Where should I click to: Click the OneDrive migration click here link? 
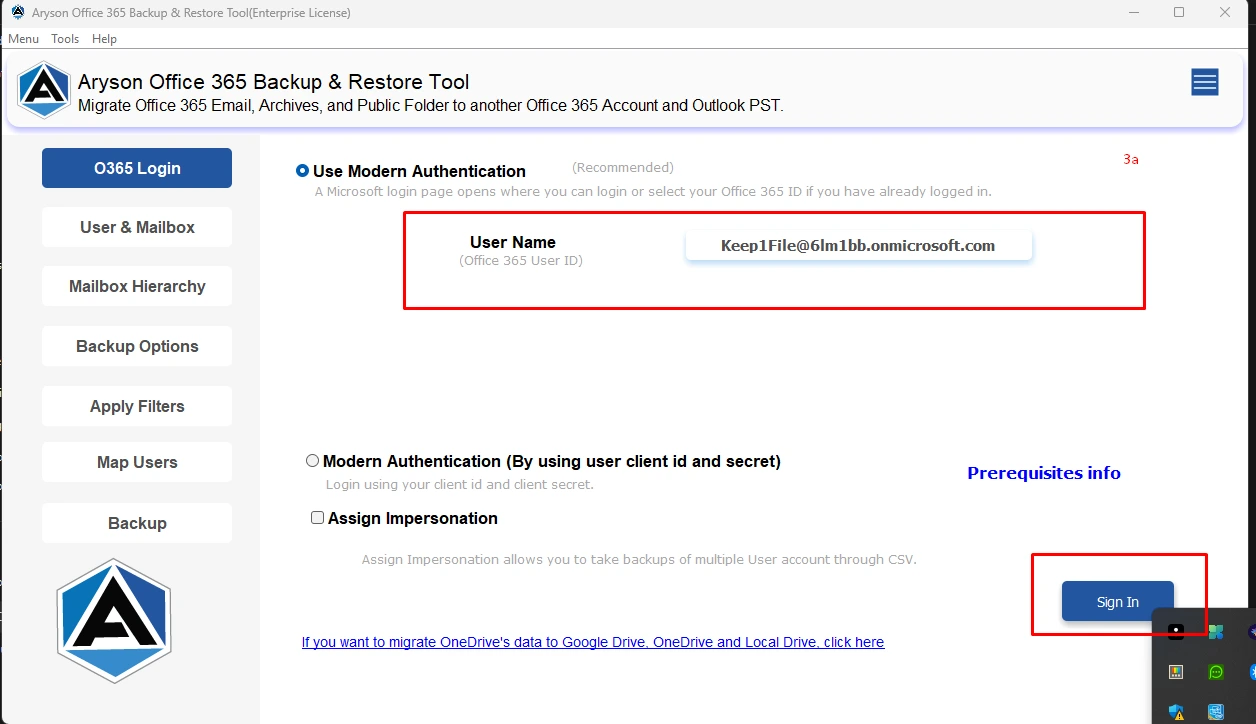coord(593,642)
